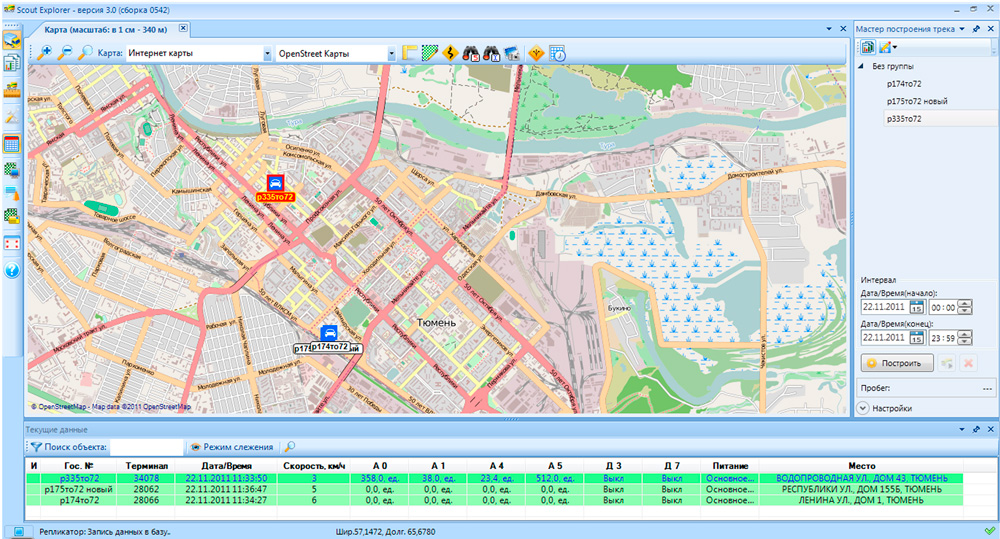Adjust the start time 00:00 spinner
This screenshot has width=1000, height=539.
[x=966, y=307]
